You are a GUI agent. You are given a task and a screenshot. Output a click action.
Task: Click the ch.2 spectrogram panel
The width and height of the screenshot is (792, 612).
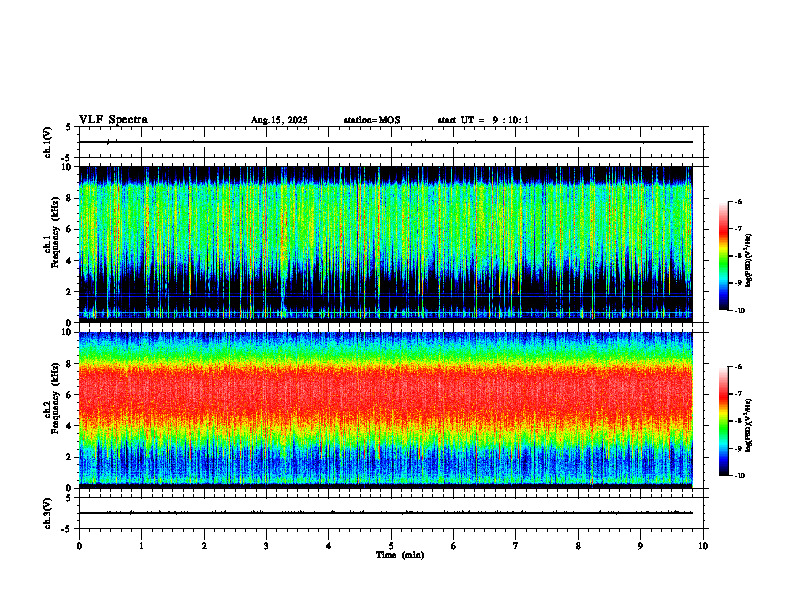coord(385,410)
